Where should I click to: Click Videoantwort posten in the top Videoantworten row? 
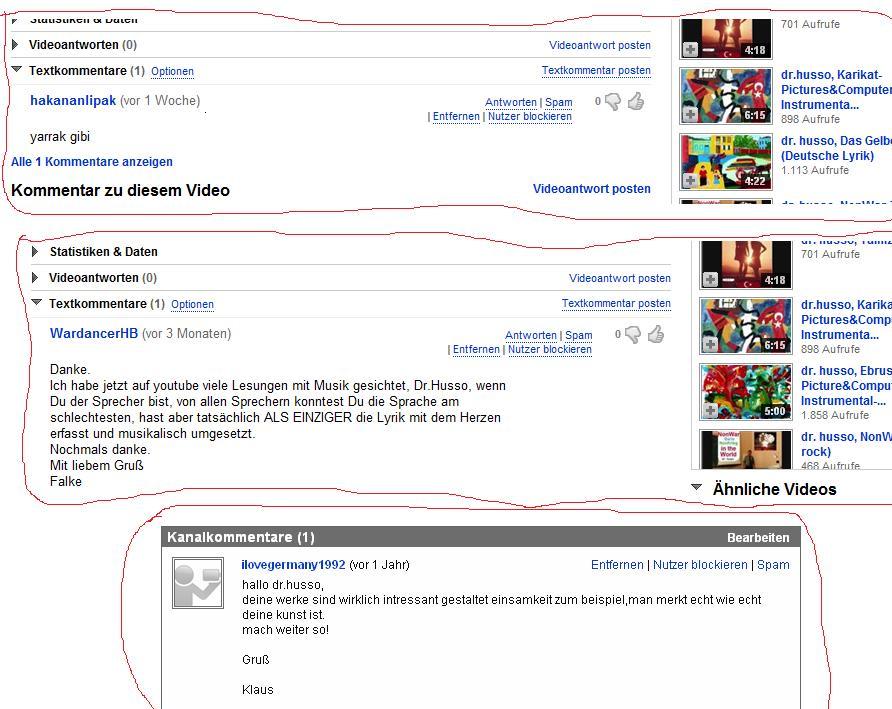[600, 45]
